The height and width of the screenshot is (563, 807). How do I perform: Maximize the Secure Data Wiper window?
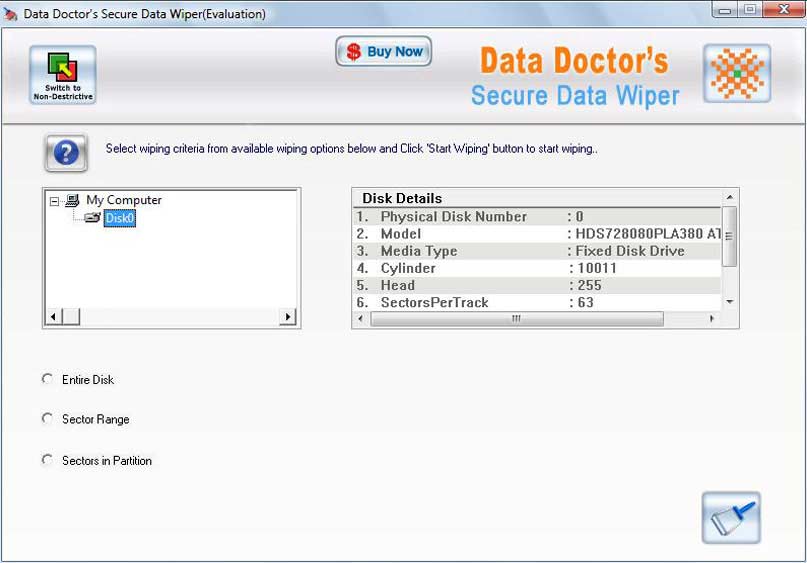click(750, 10)
